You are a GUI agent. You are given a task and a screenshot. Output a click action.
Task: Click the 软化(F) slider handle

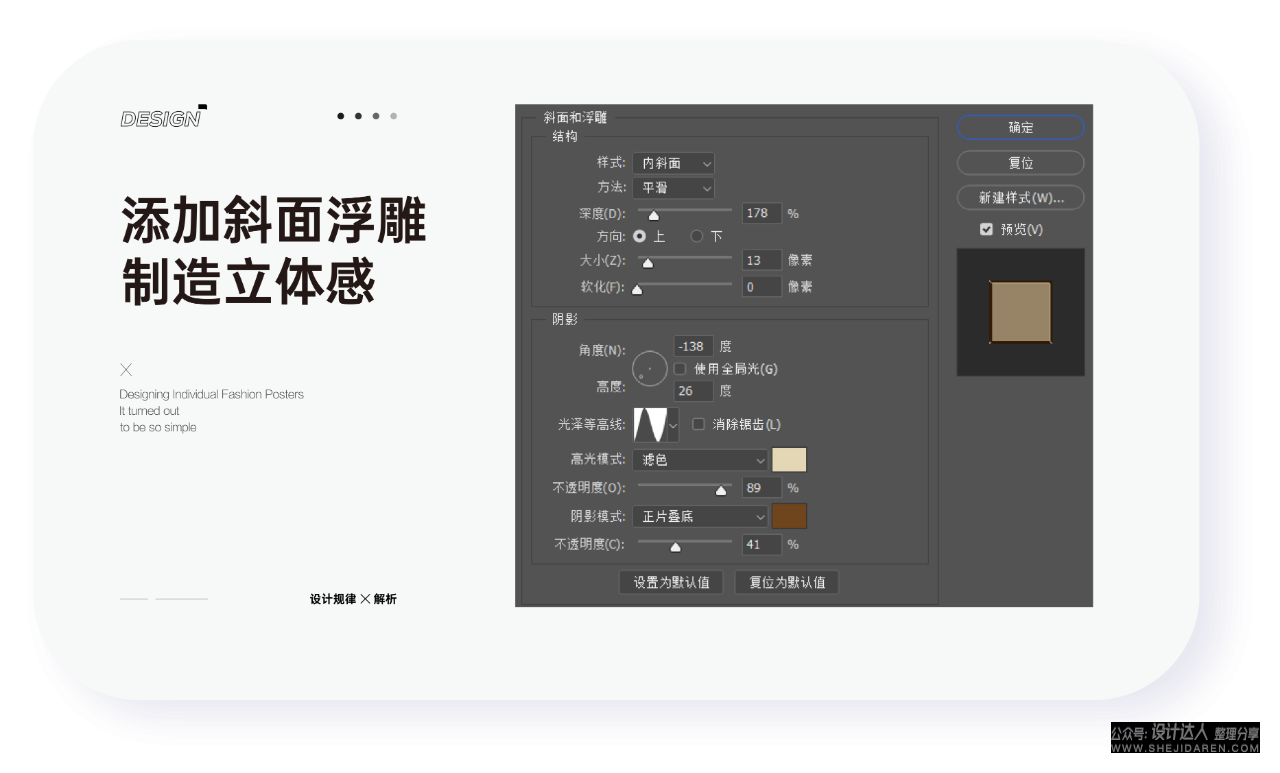coord(637,290)
